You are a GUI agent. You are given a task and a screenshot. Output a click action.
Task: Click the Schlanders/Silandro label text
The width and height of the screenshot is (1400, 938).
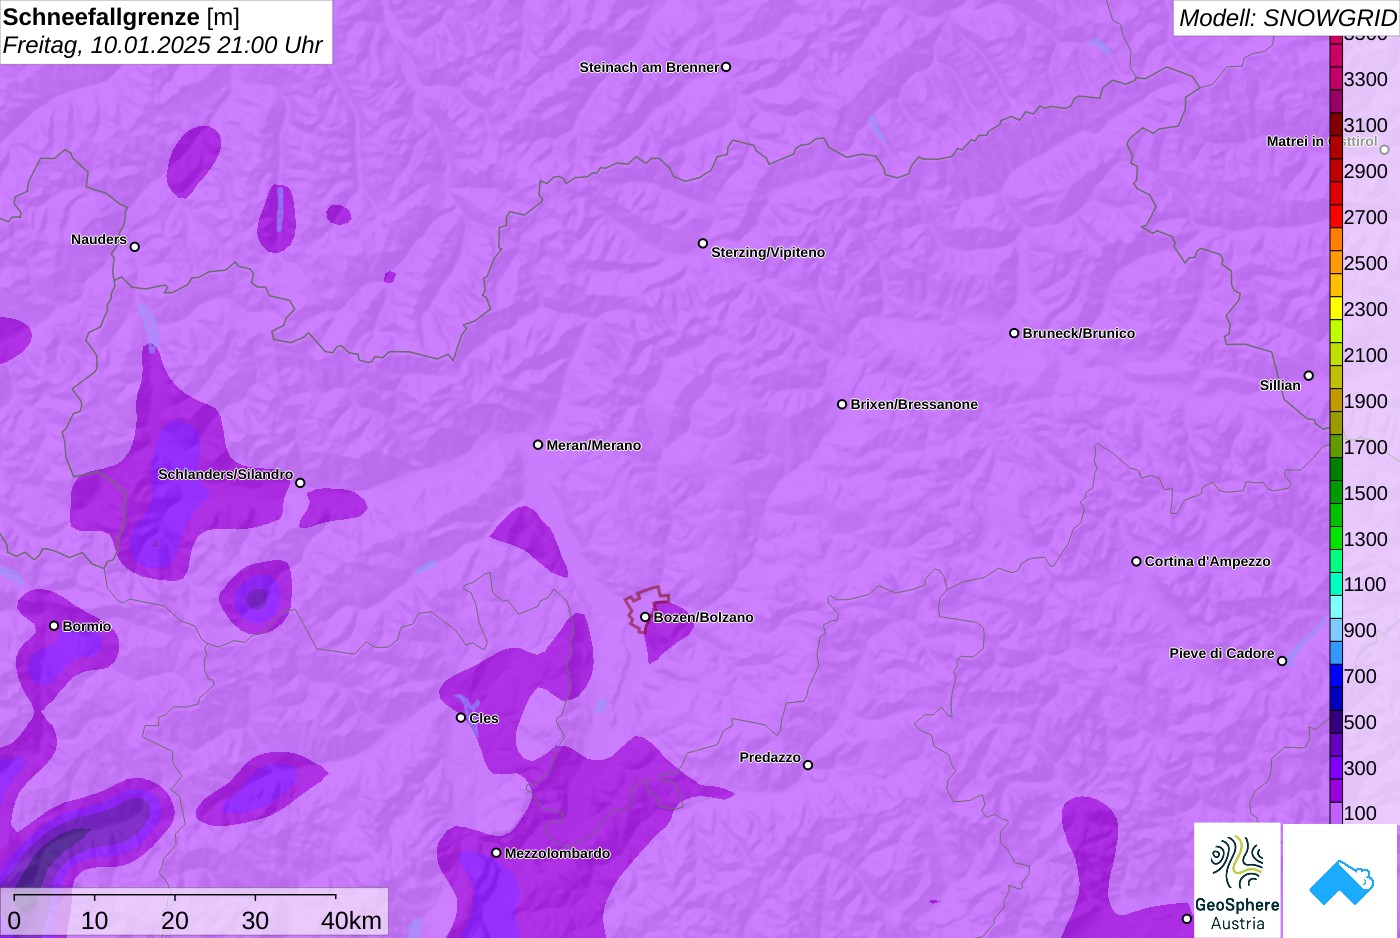tap(226, 474)
